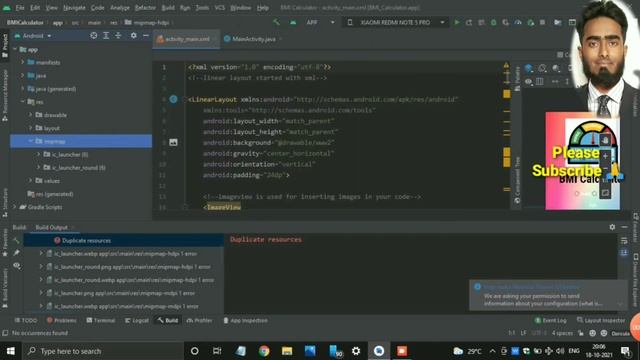Viewport: 640px width, 360px height.
Task: Click the Design surface layers icon in preview toolbar
Action: coord(529,68)
